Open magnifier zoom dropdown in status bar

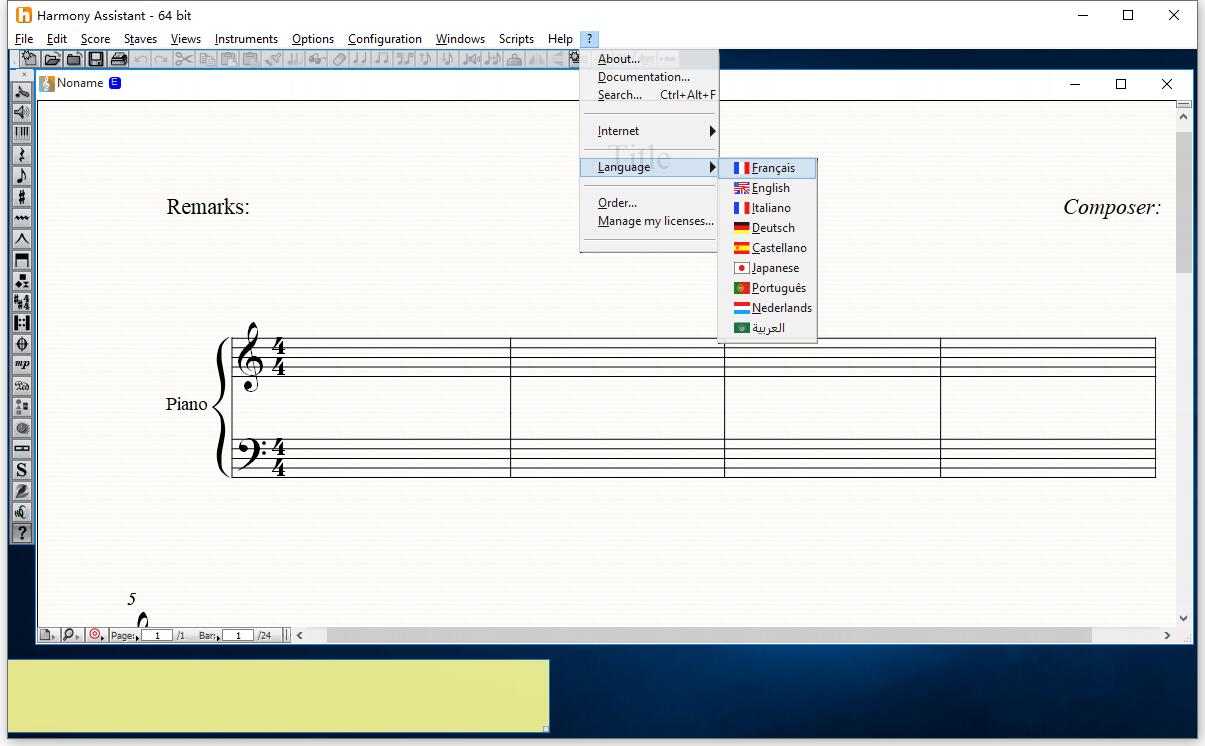pyautogui.click(x=71, y=634)
